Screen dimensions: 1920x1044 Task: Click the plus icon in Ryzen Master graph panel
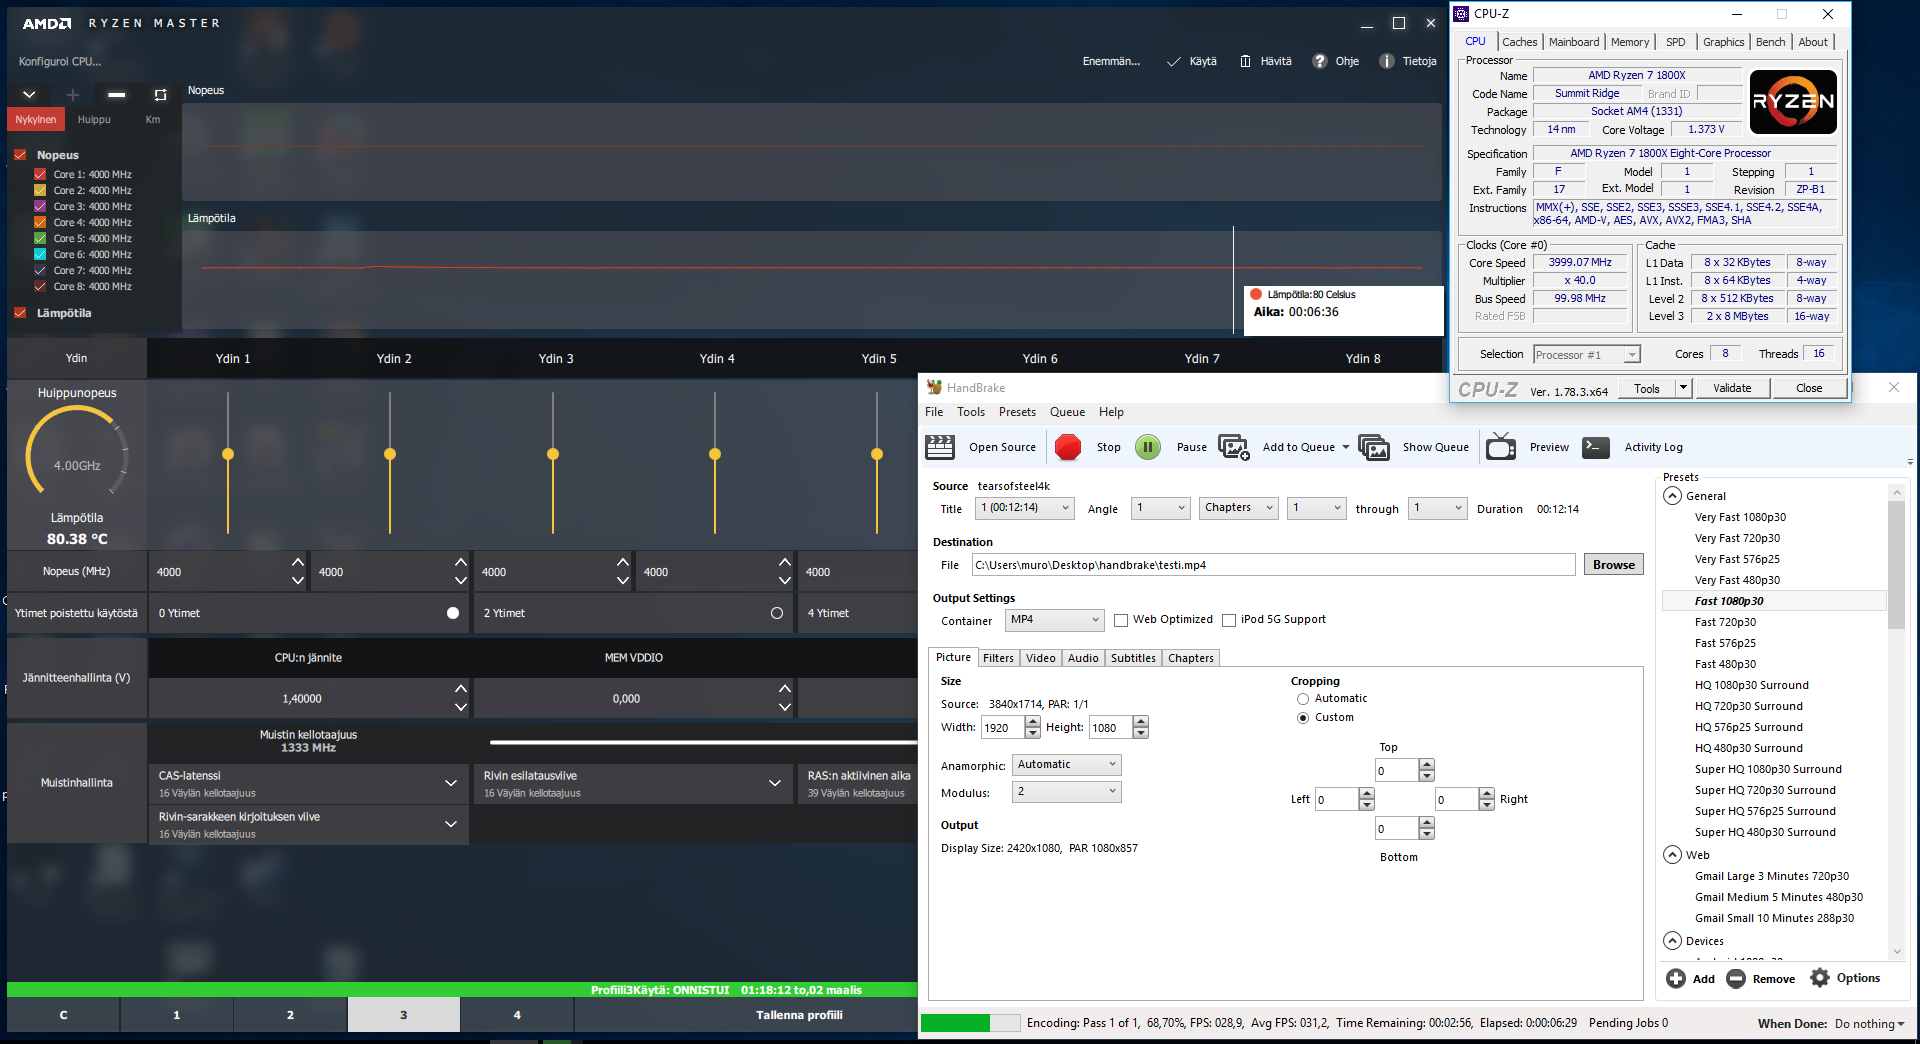click(72, 94)
